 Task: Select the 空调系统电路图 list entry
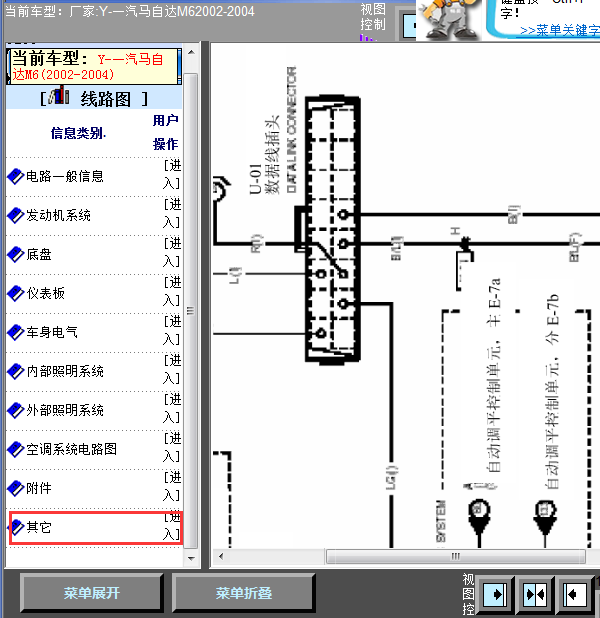pos(71,449)
